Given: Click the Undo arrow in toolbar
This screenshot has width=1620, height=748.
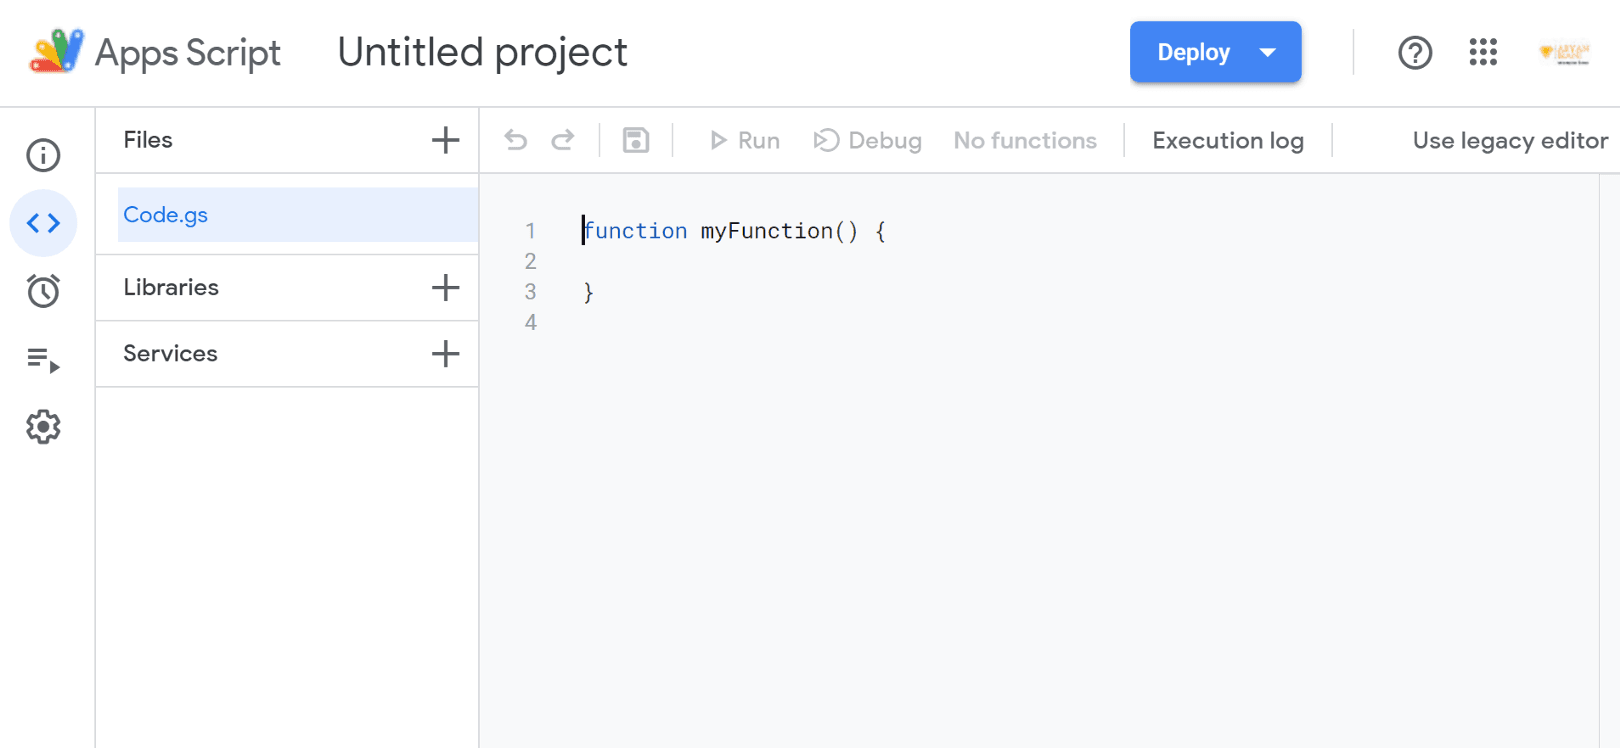Looking at the screenshot, I should [516, 140].
